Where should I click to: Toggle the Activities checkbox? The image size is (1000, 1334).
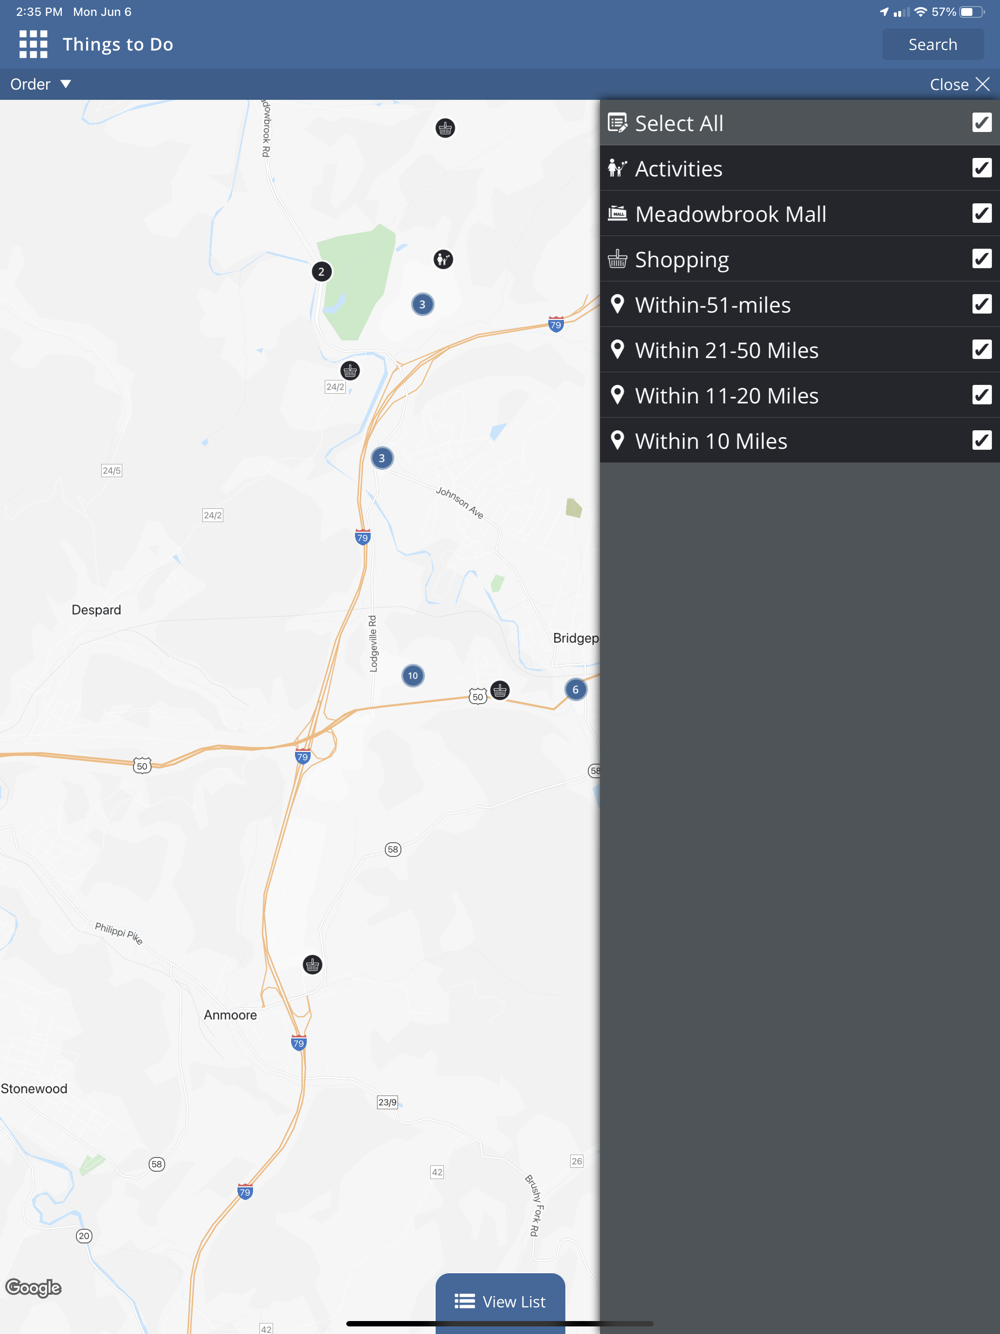982,168
